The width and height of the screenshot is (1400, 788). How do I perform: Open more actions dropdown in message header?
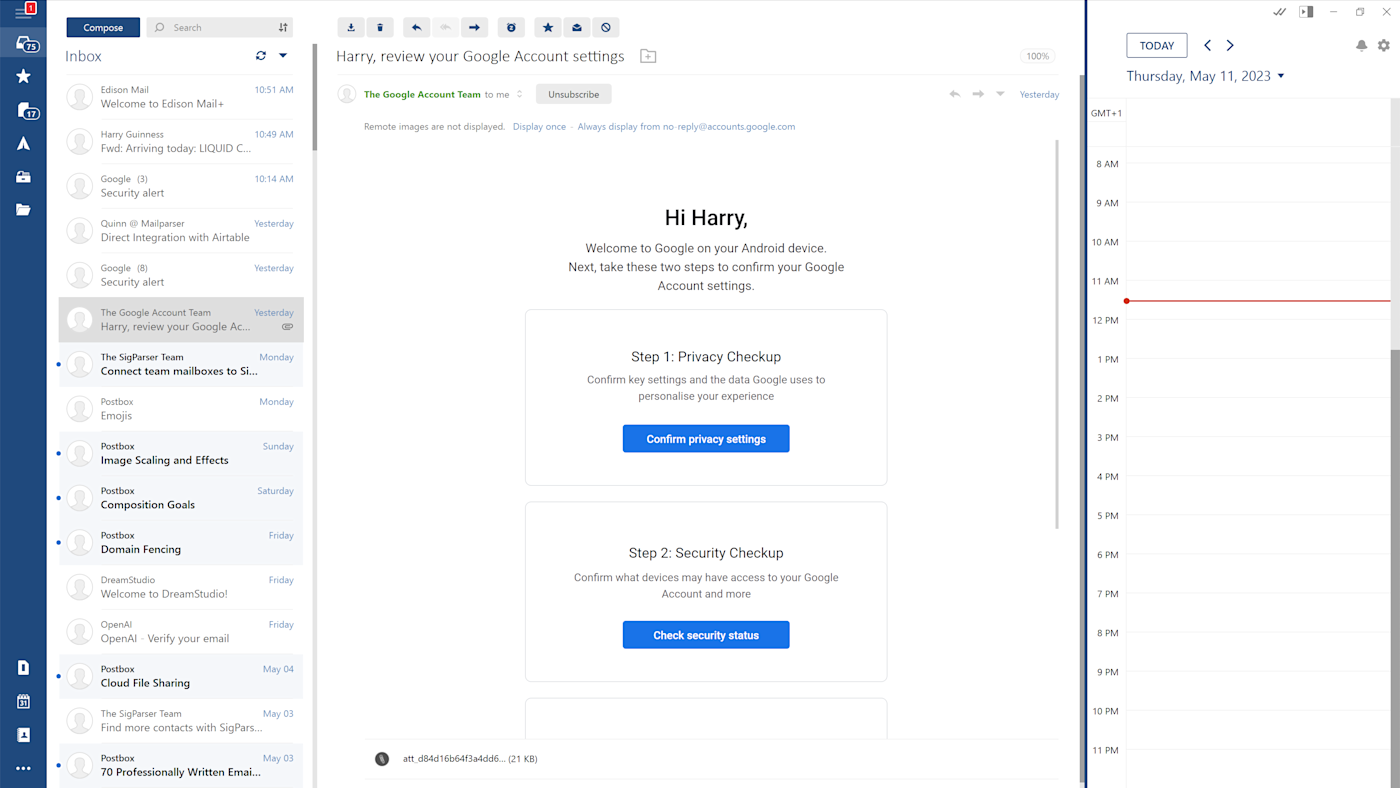[x=1000, y=94]
